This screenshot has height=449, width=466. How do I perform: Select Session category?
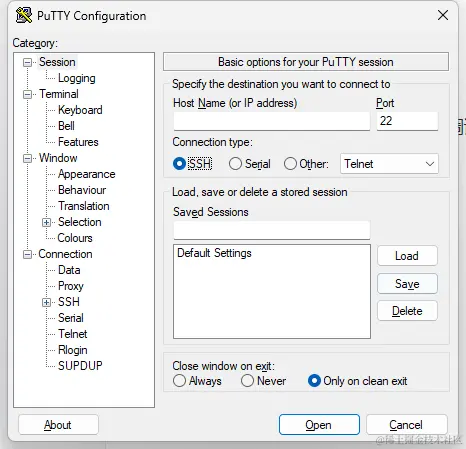pos(57,62)
